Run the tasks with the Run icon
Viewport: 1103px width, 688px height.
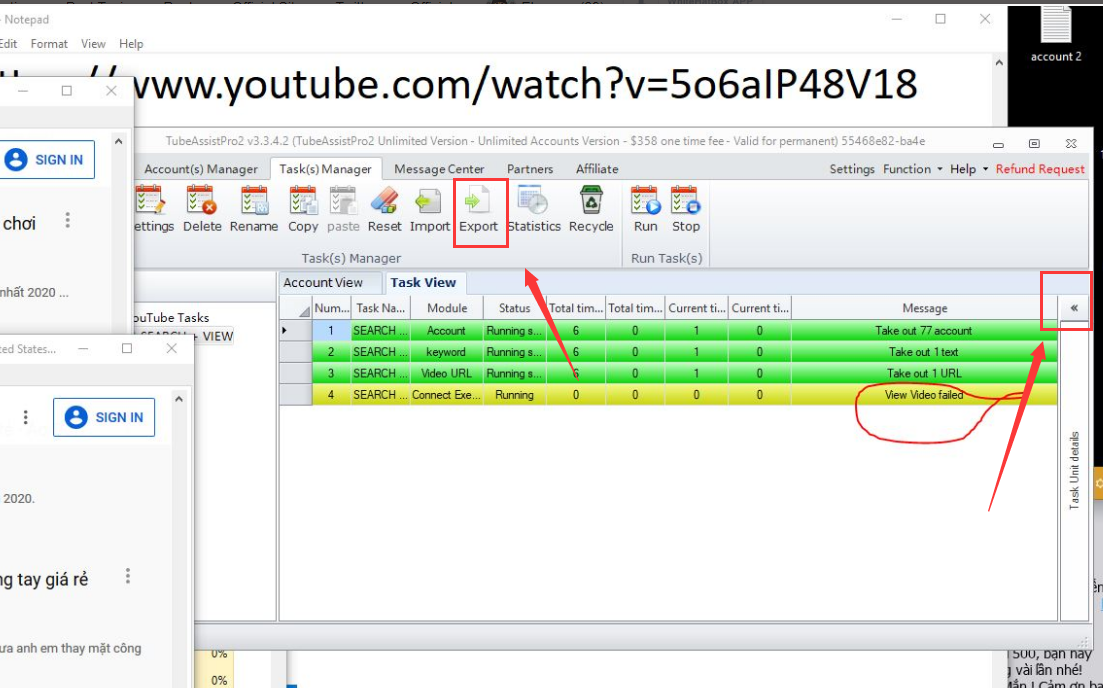[x=646, y=203]
